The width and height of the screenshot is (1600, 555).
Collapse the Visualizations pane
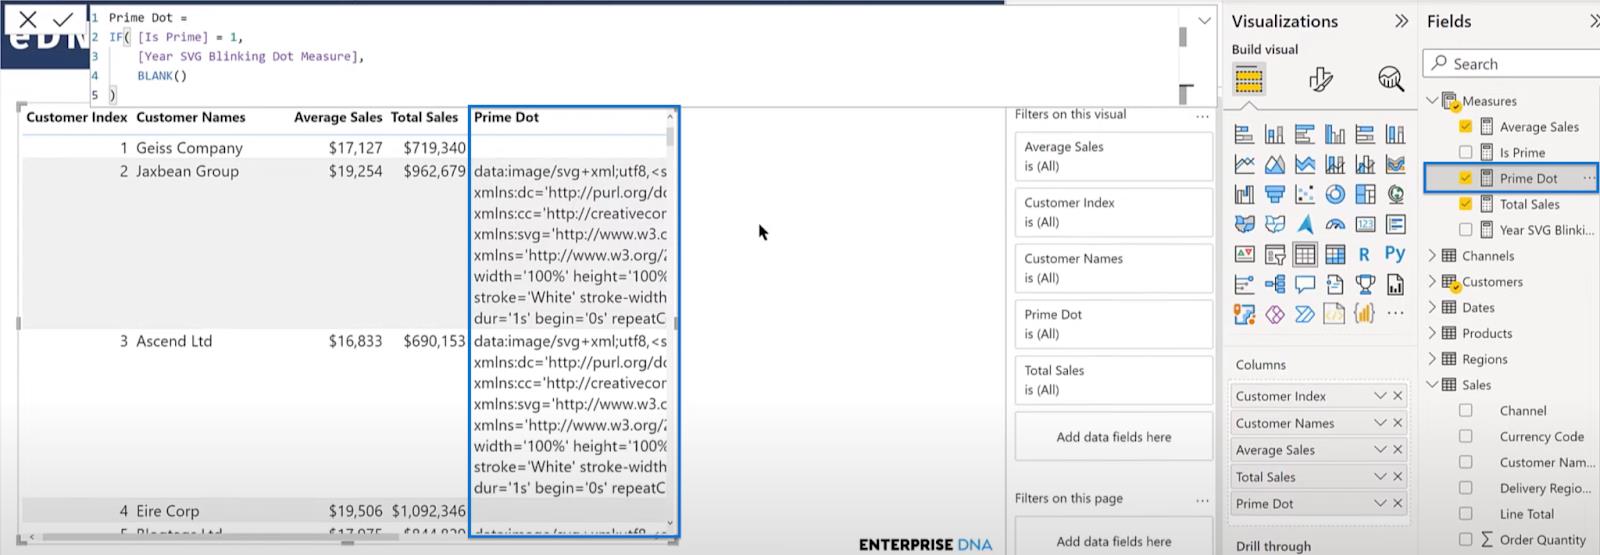1401,21
